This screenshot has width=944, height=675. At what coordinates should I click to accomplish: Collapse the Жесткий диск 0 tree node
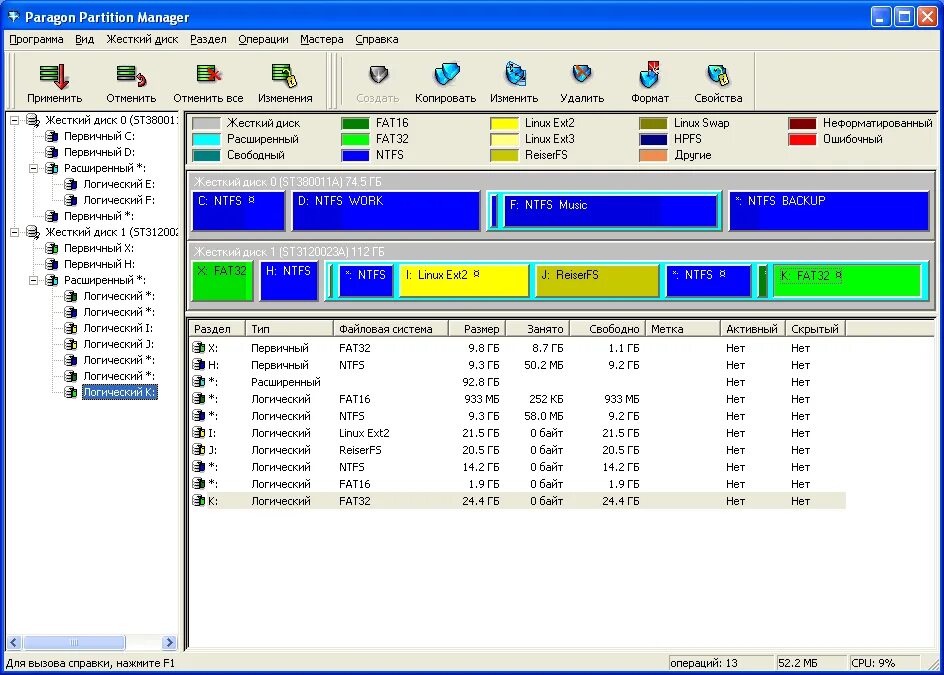point(14,120)
